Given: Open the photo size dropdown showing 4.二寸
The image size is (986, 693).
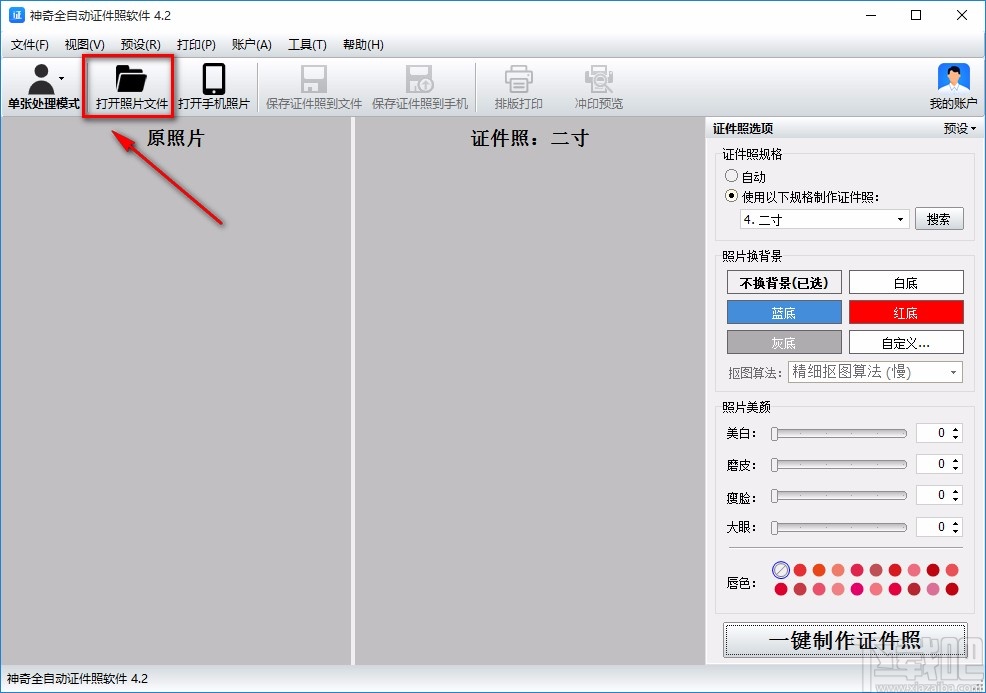Looking at the screenshot, I should coord(822,218).
